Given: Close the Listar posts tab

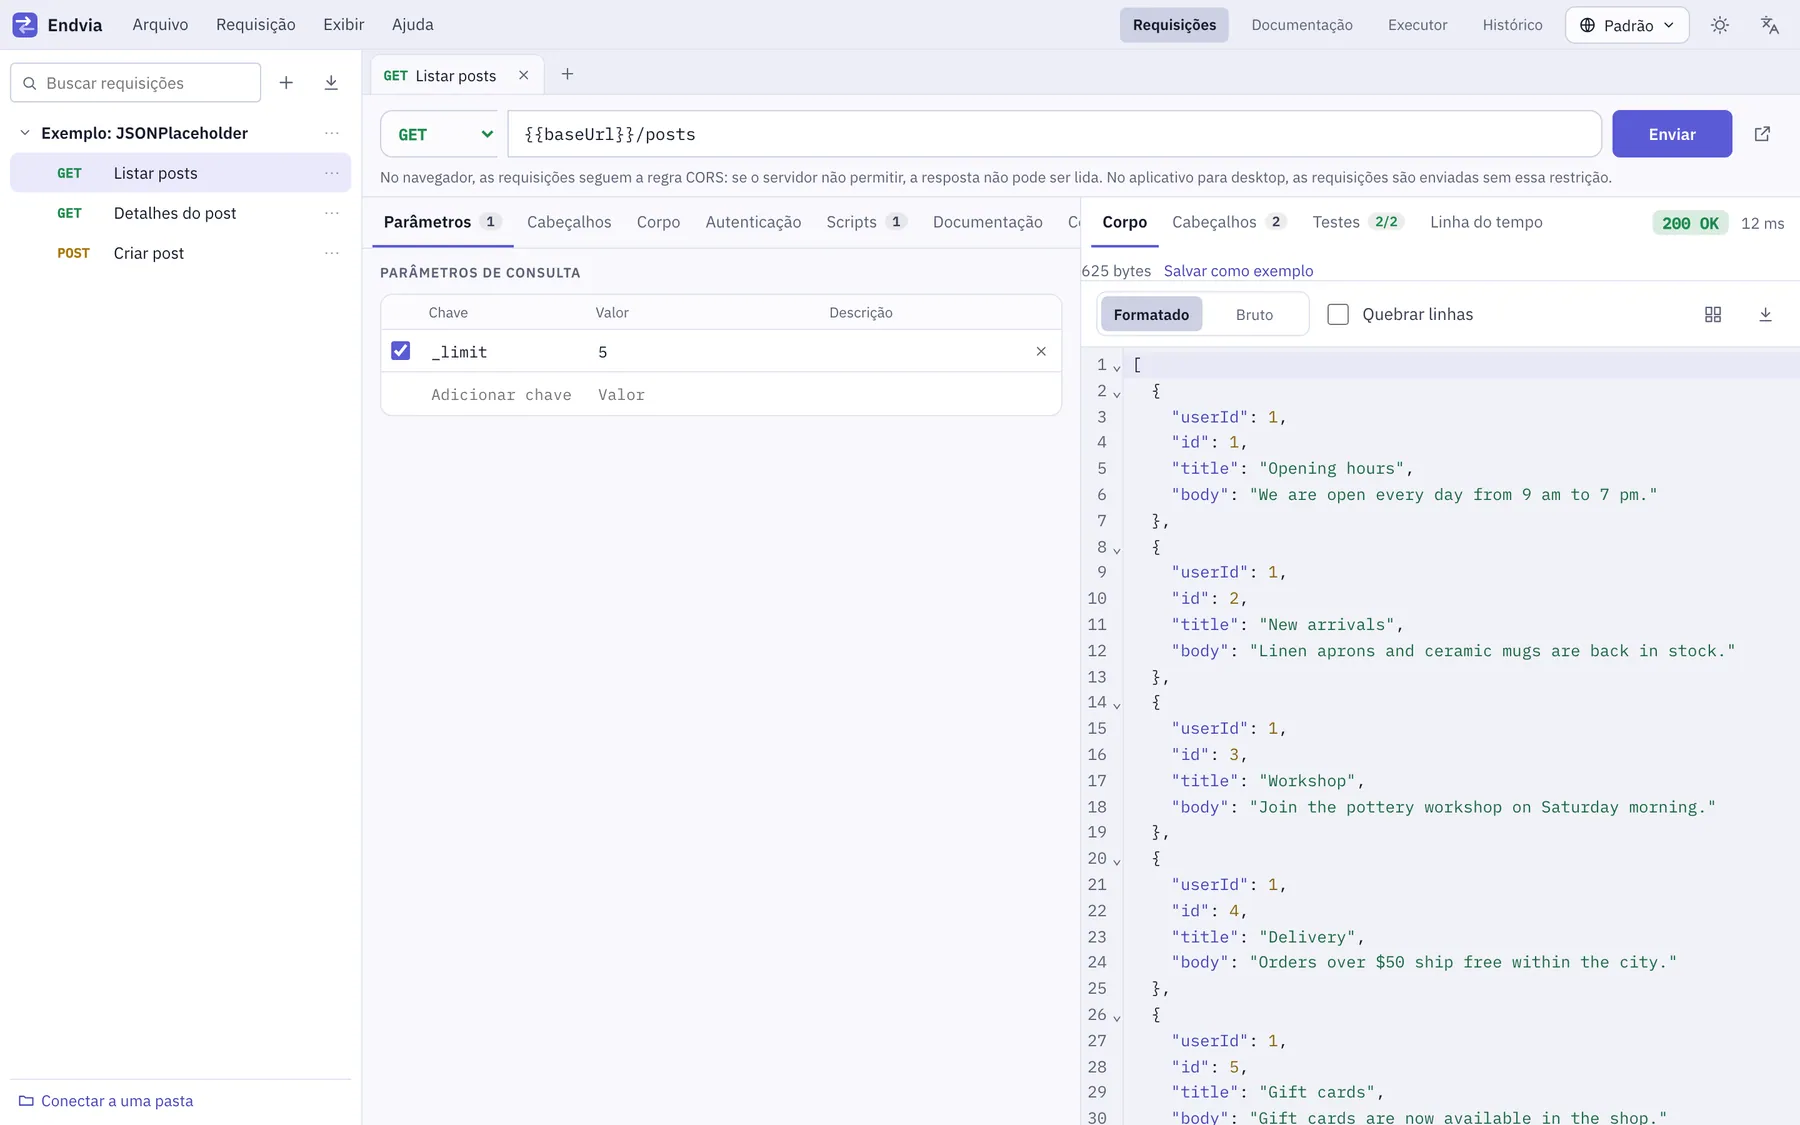Looking at the screenshot, I should click(x=523, y=75).
